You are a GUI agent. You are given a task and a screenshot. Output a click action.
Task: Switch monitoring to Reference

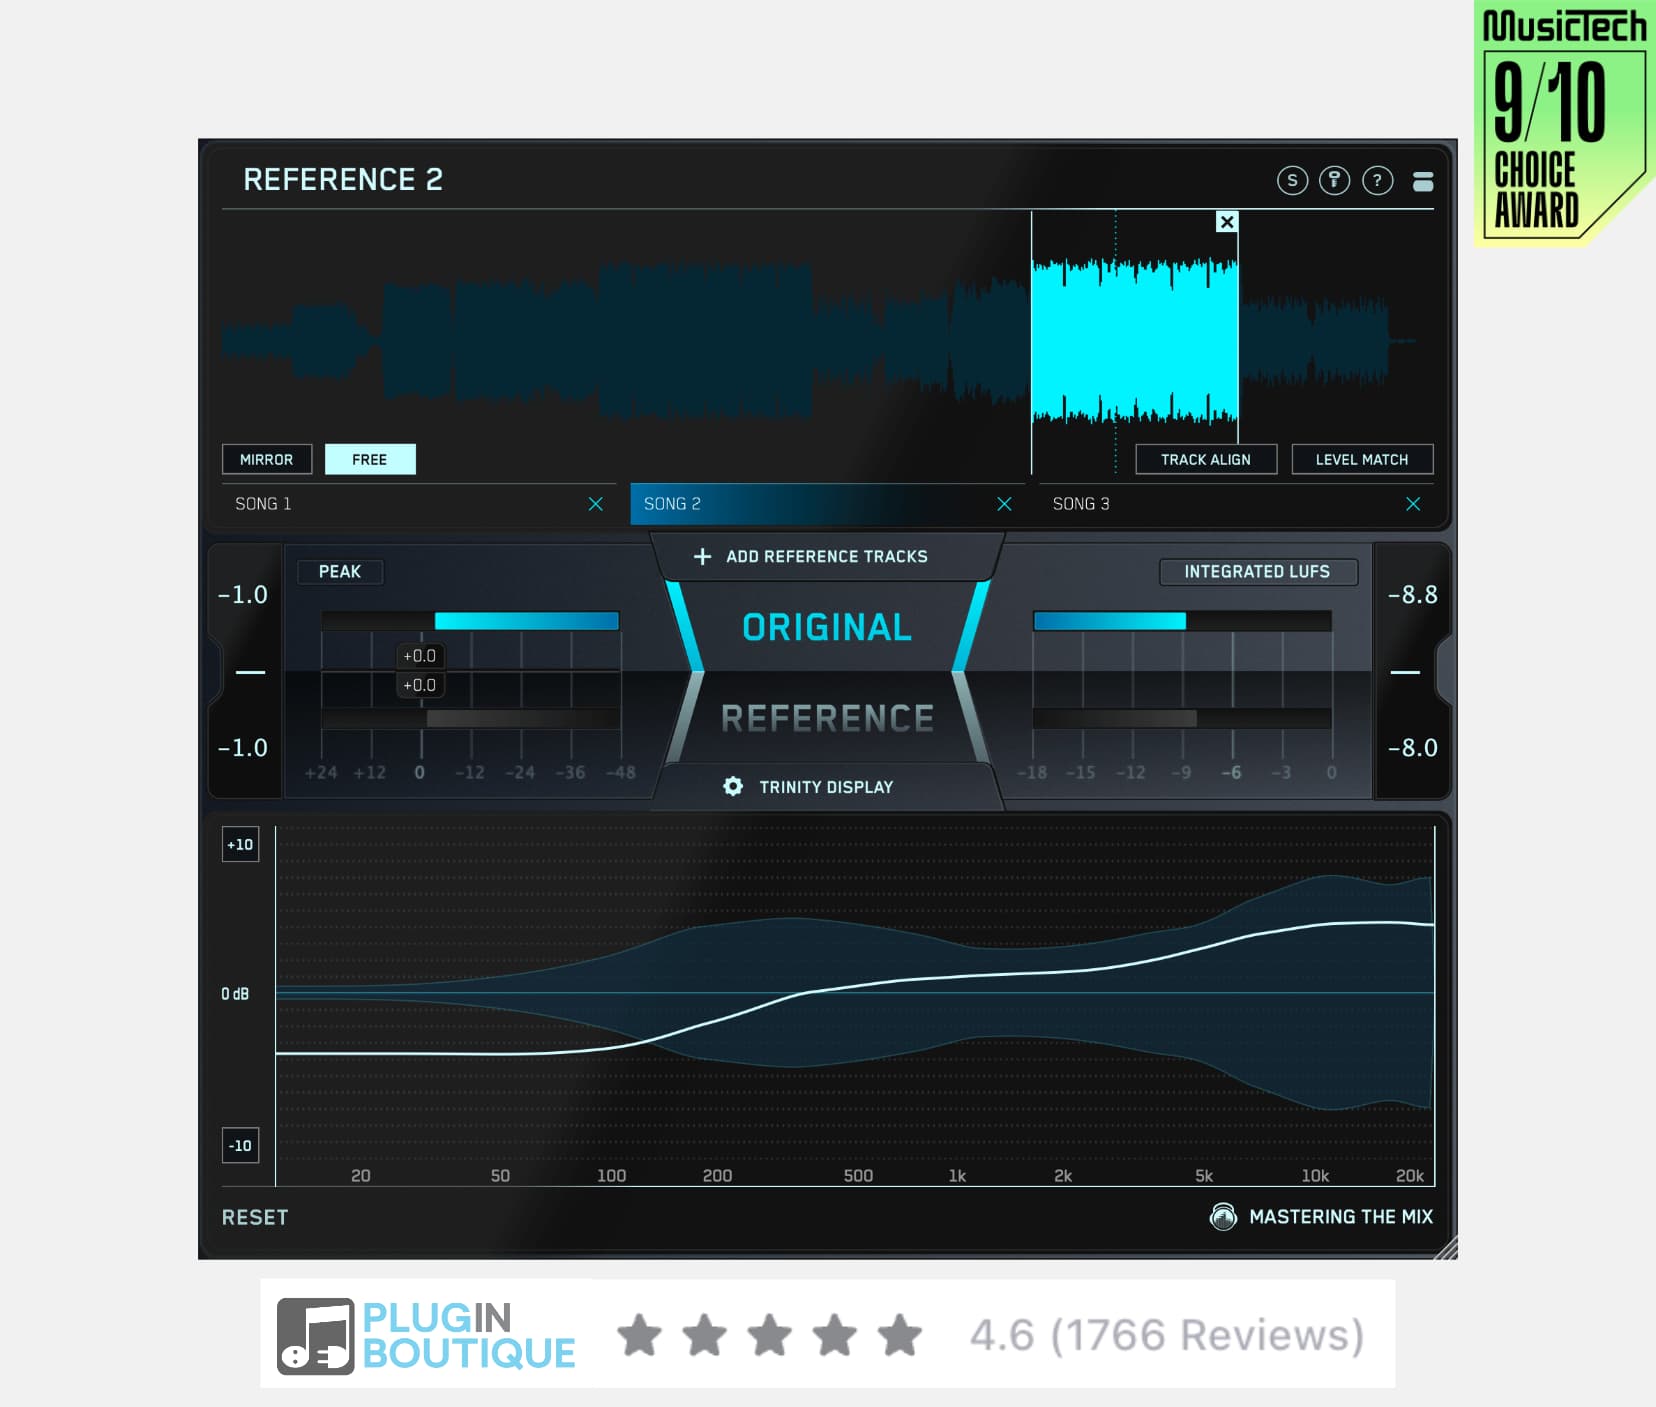[827, 718]
